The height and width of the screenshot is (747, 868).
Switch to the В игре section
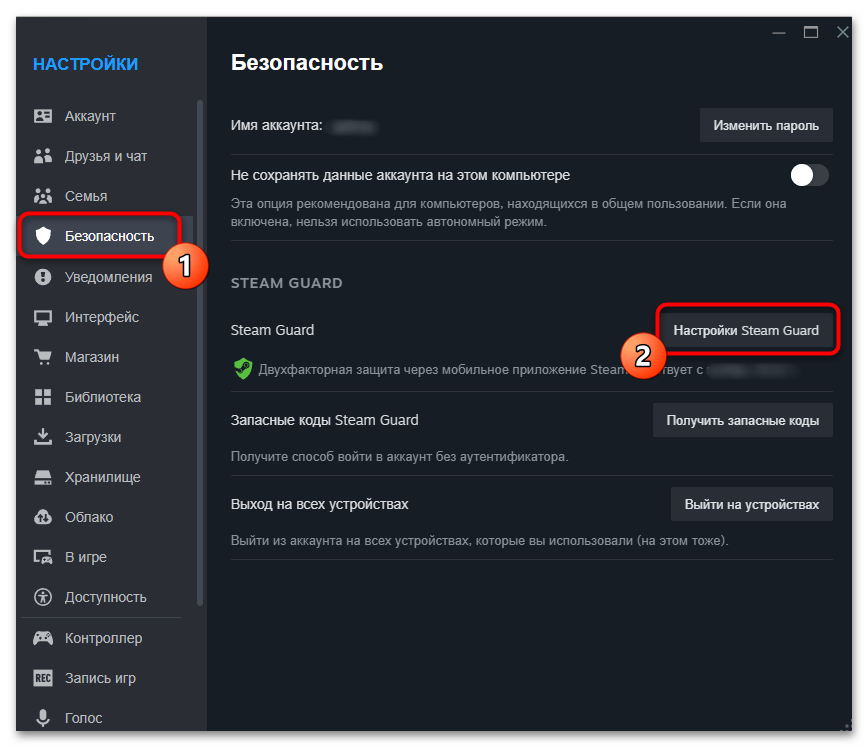(x=106, y=557)
